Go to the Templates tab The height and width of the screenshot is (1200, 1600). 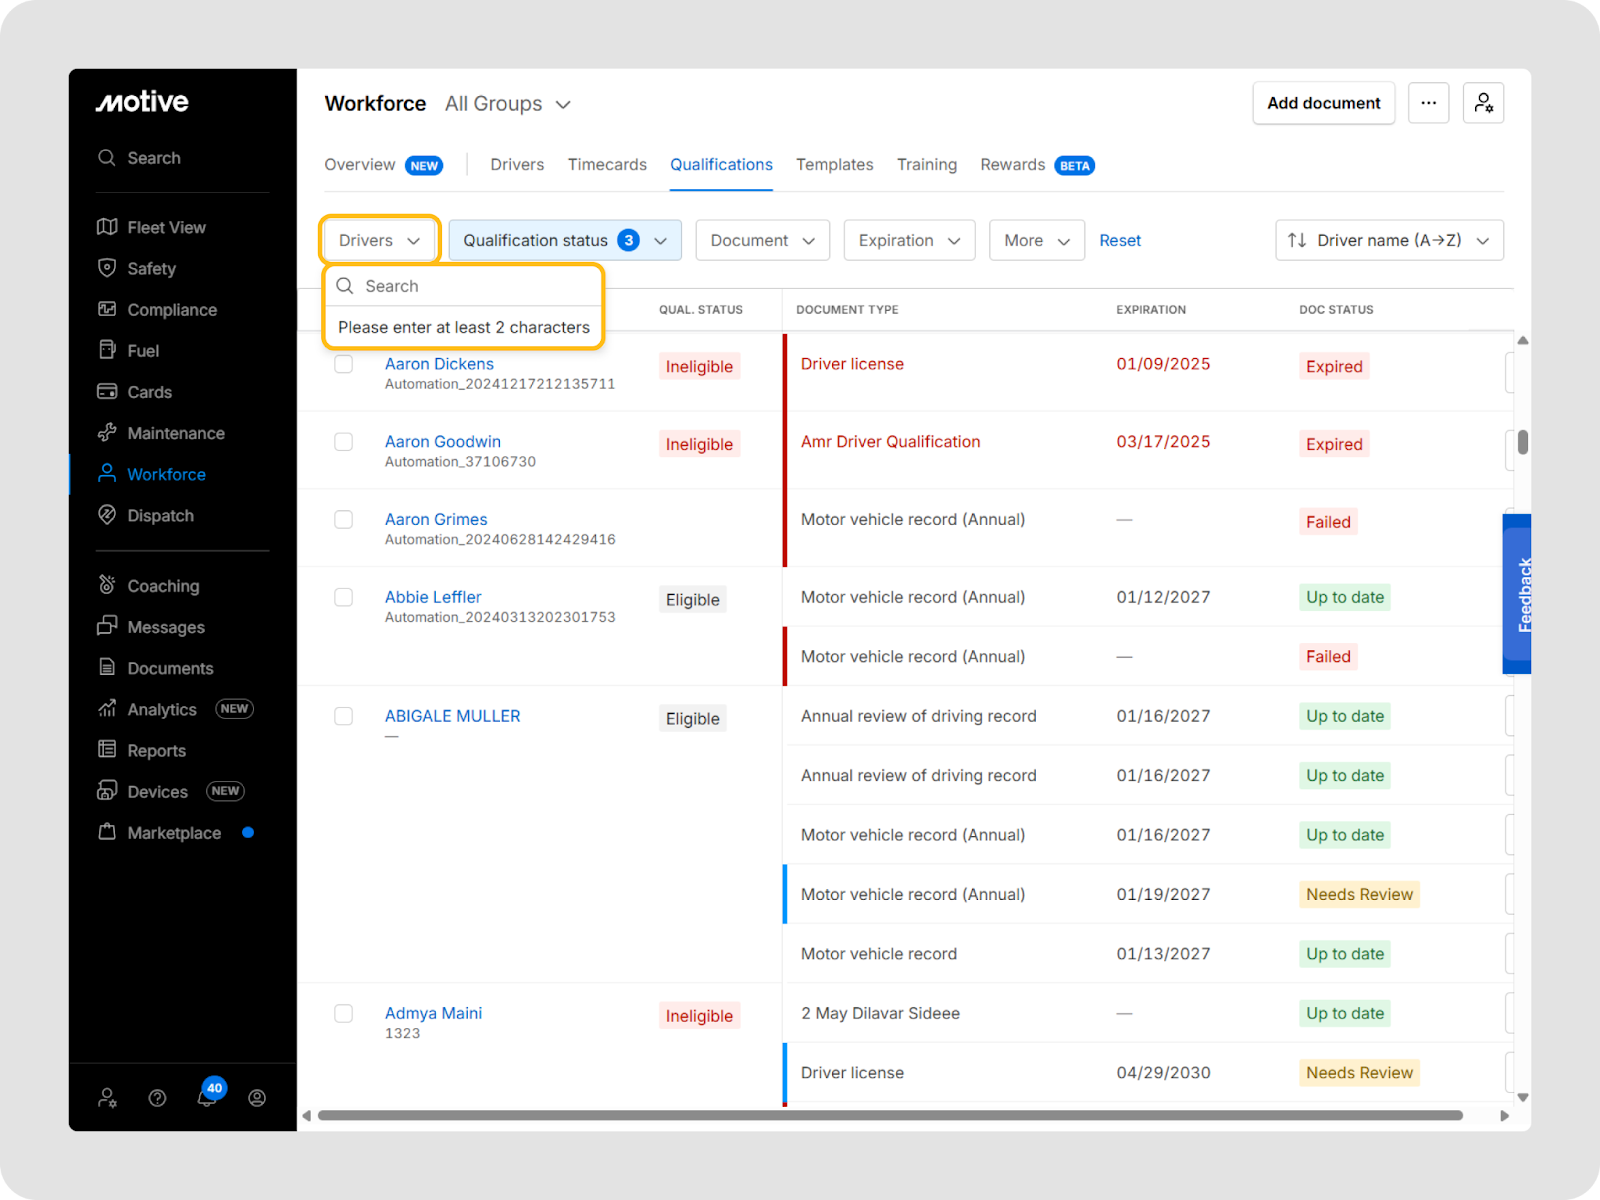[x=834, y=165]
